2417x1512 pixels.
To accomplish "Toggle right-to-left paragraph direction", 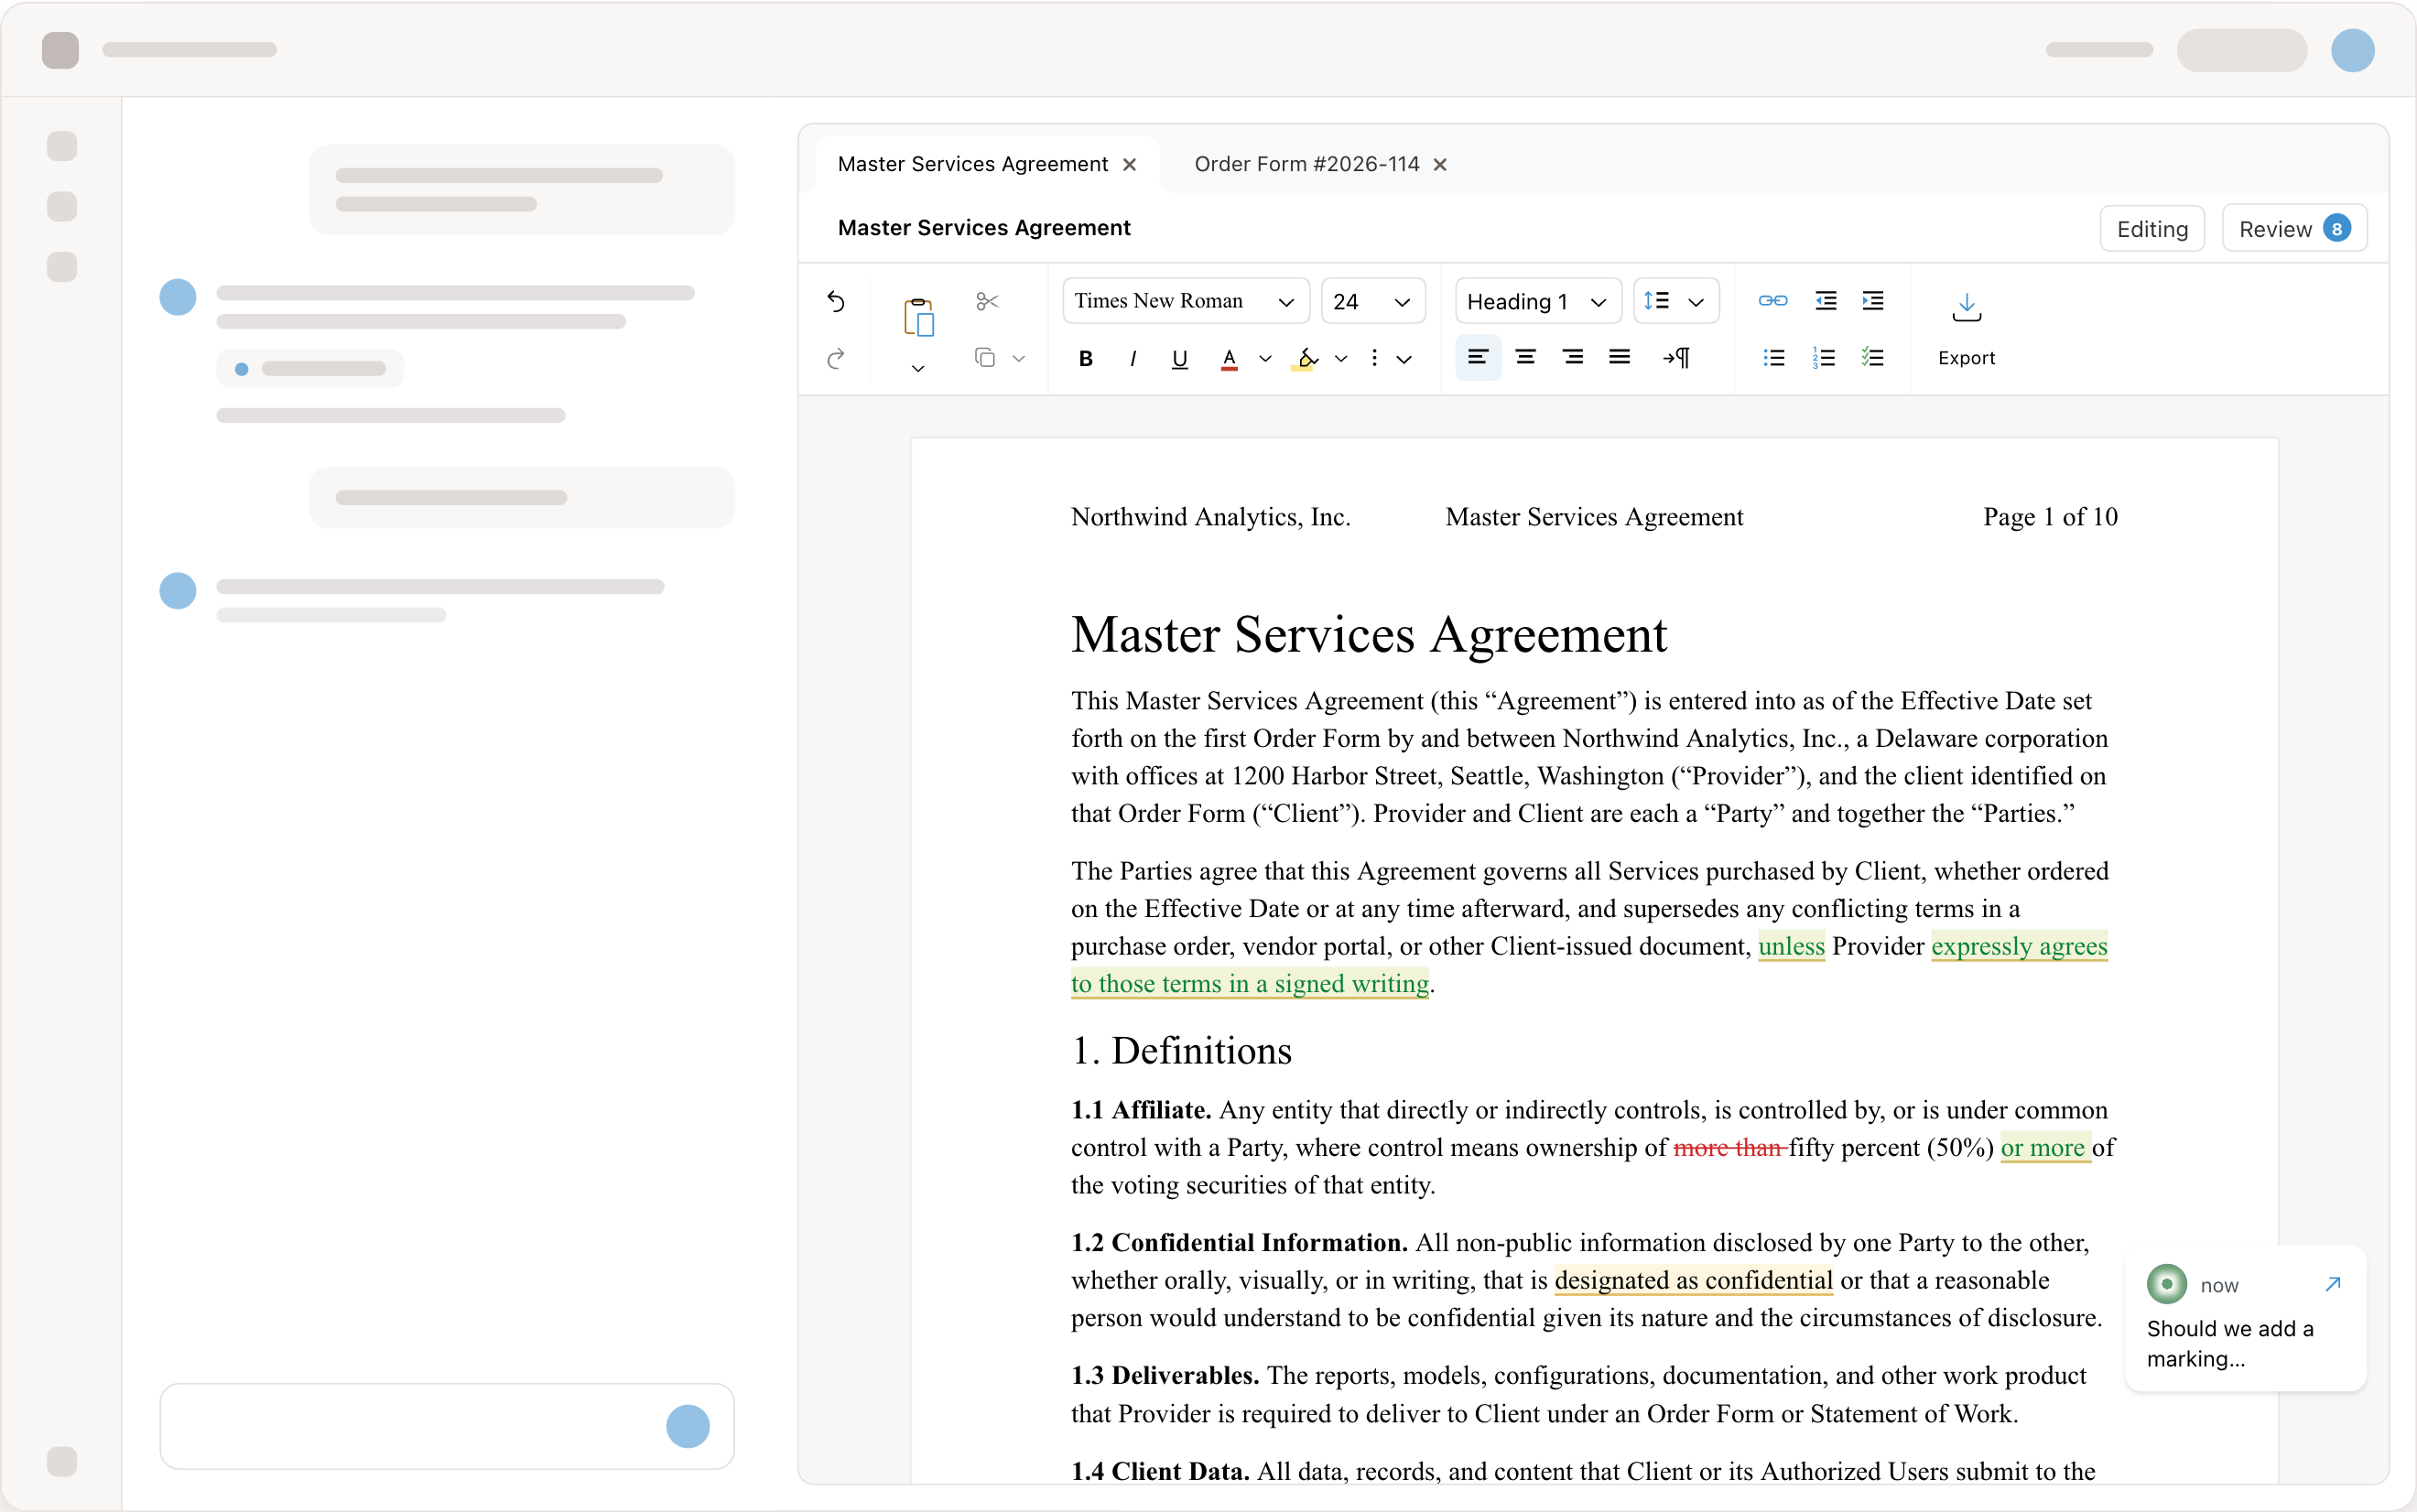I will tap(1676, 358).
